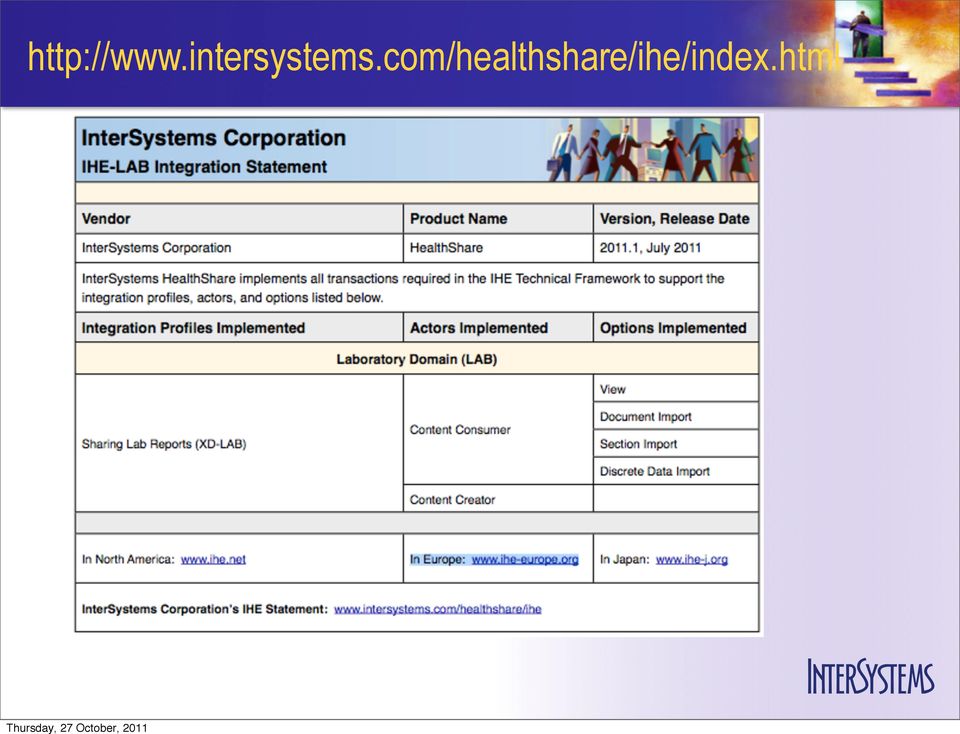Click the 'Document Import' option cell
This screenshot has height=734, width=960.
pyautogui.click(x=676, y=416)
